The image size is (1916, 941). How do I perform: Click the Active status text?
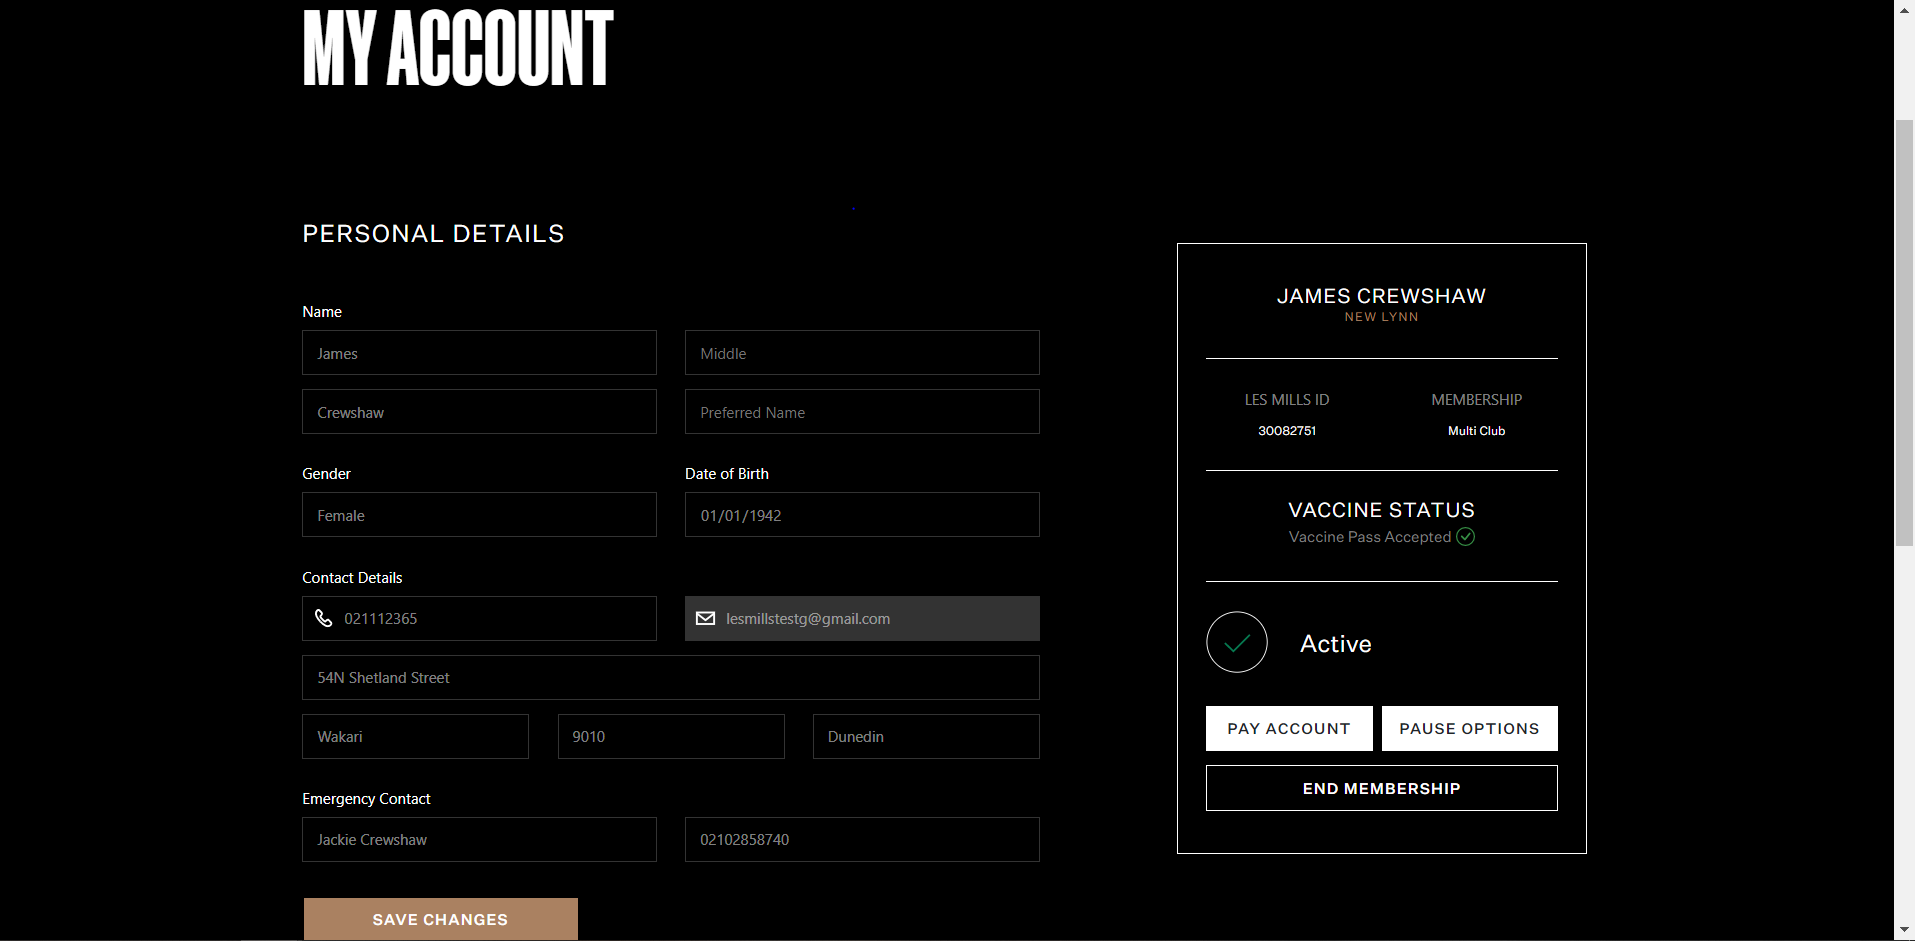(1336, 644)
